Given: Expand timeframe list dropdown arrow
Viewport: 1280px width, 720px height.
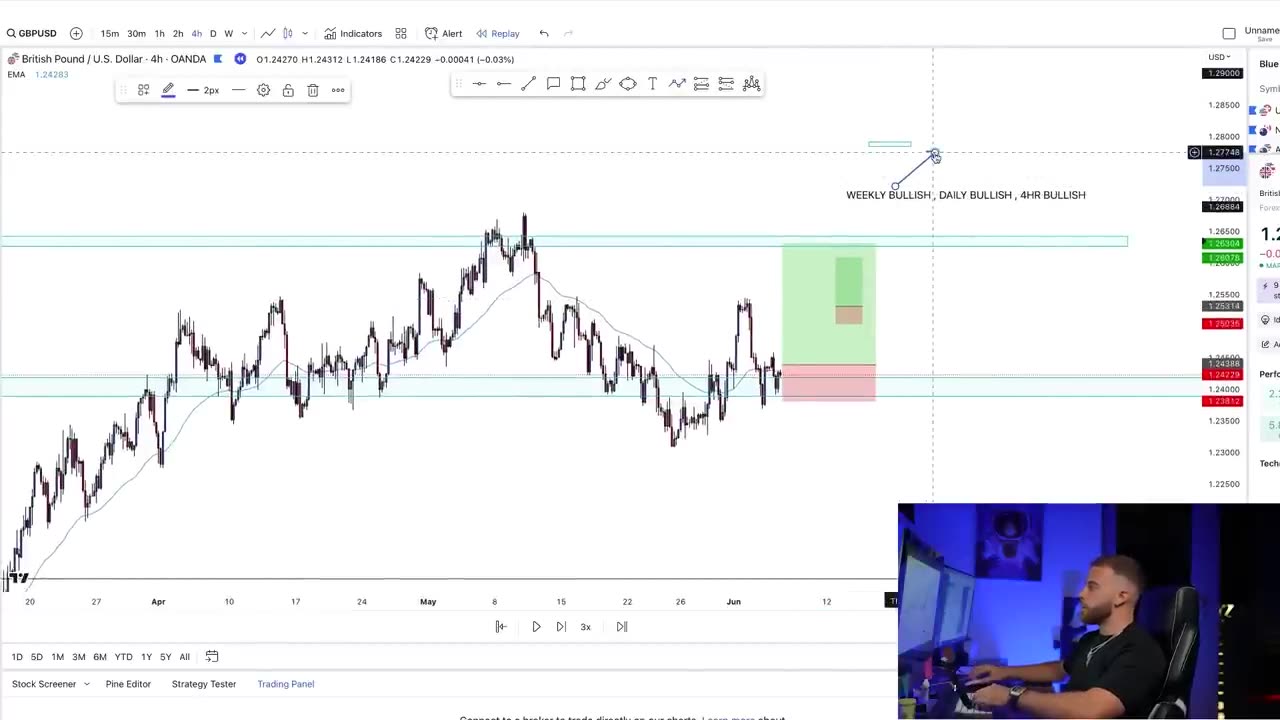Looking at the screenshot, I should (244, 33).
